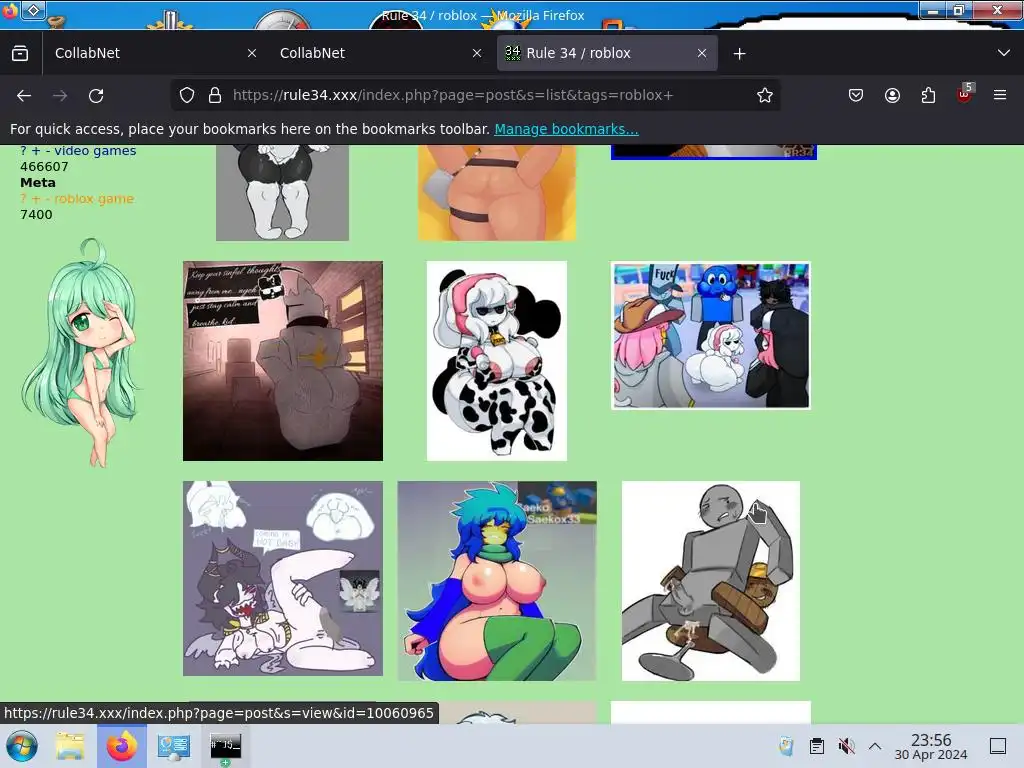This screenshot has height=768, width=1024.
Task: Open the clipboard manager tray icon
Action: click(816, 746)
